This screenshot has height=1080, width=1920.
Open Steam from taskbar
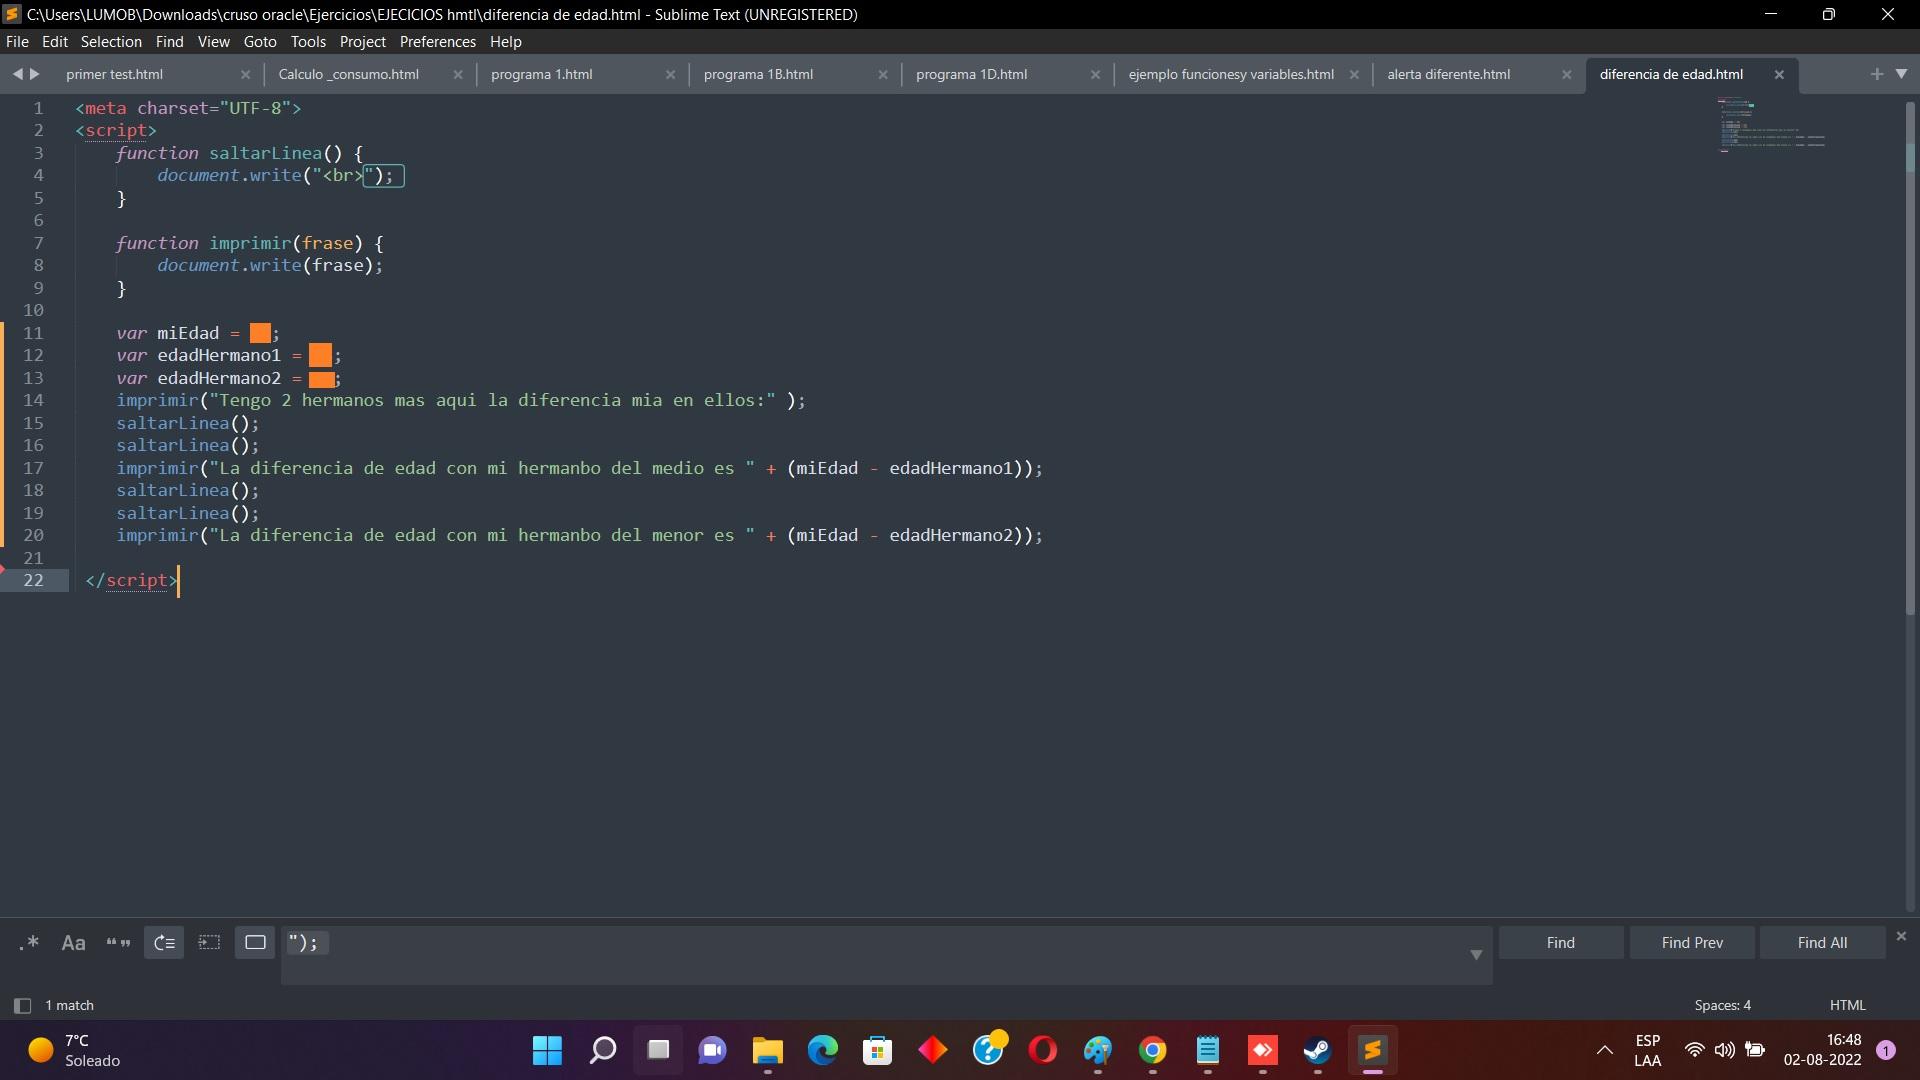[x=1317, y=1050]
